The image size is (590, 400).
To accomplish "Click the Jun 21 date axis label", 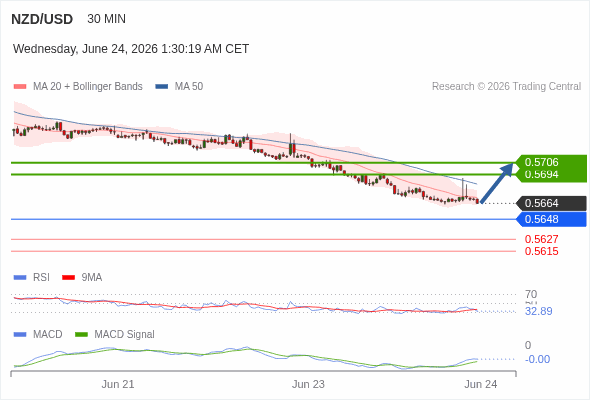I will pyautogui.click(x=118, y=384).
